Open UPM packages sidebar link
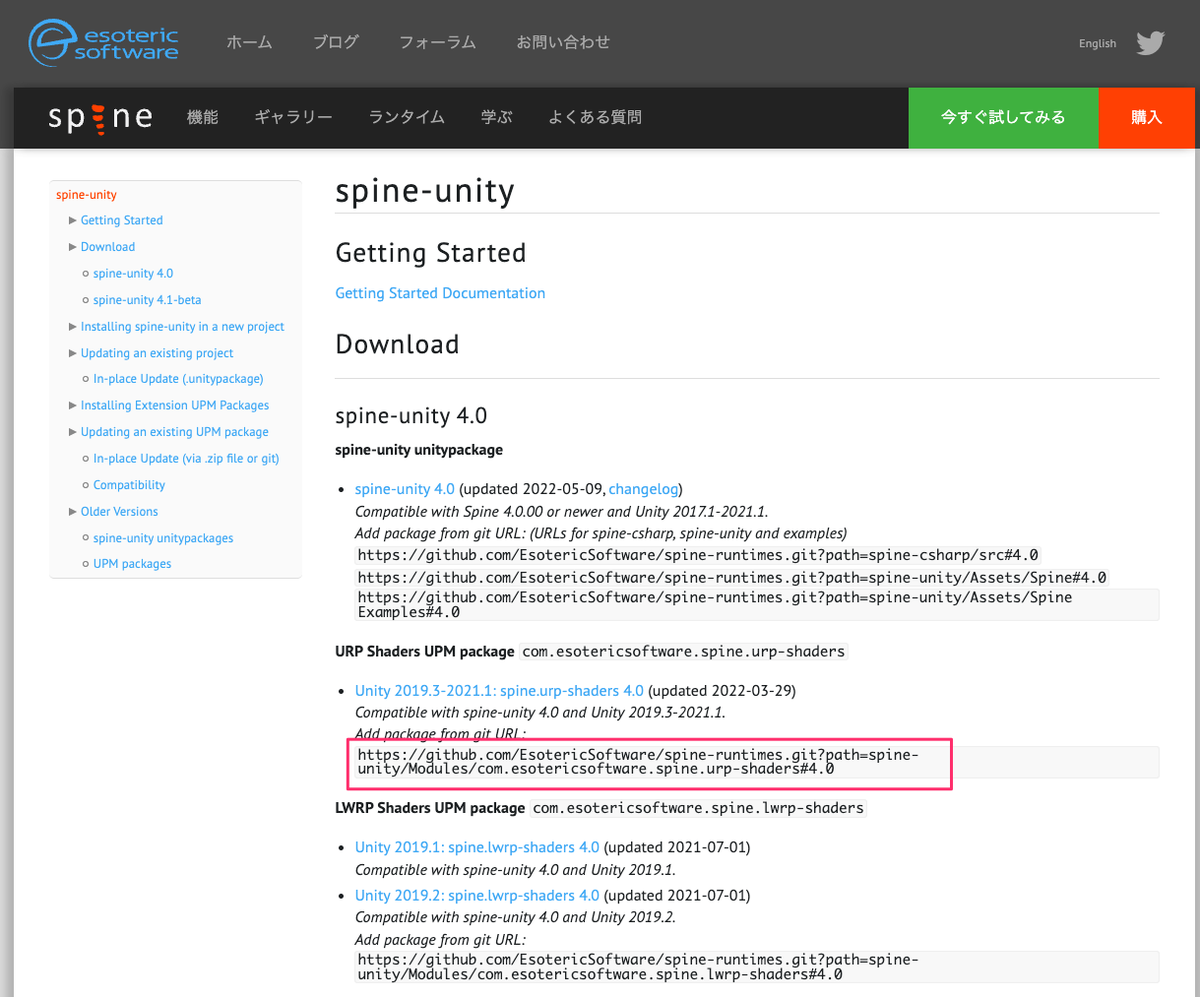 coord(132,564)
